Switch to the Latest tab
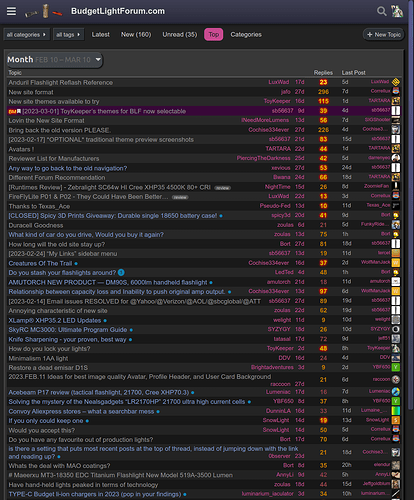 [x=101, y=35]
